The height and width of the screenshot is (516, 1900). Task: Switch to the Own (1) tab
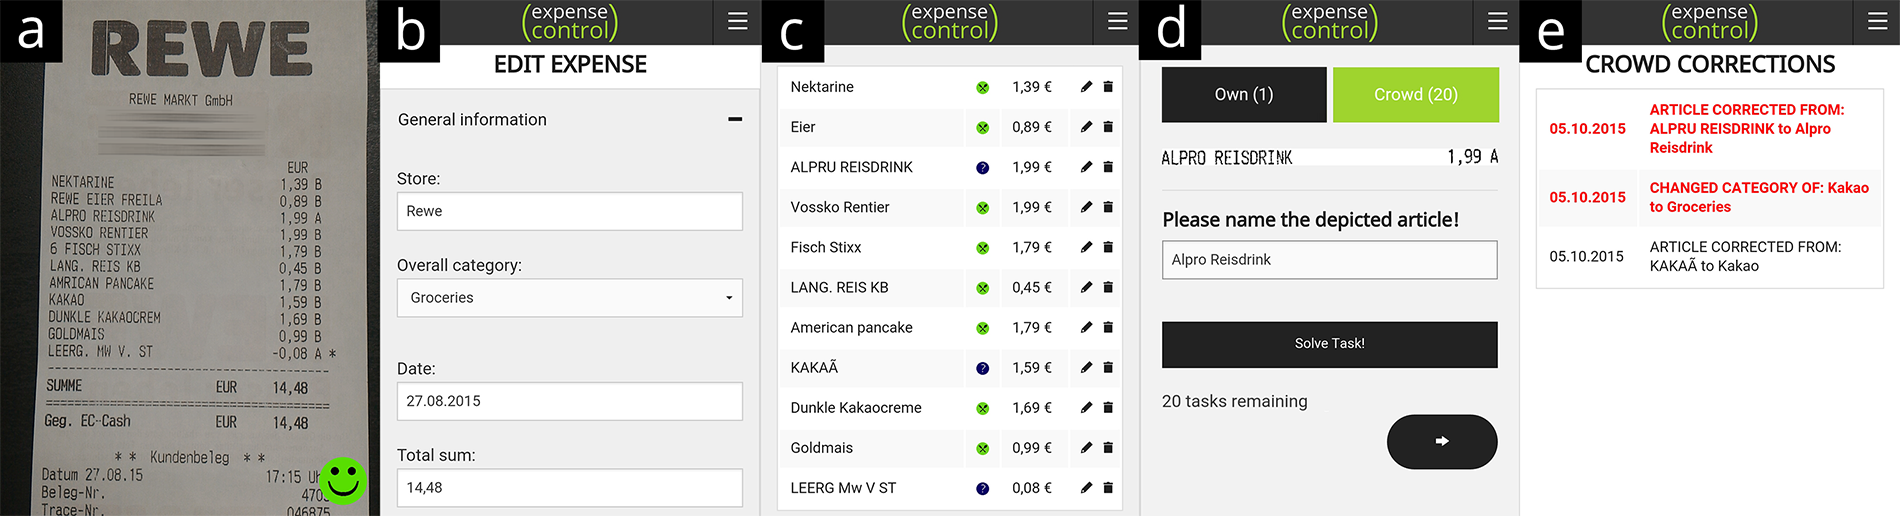(x=1244, y=95)
